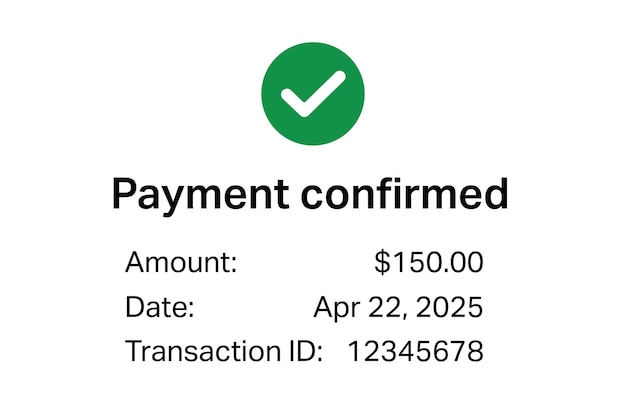Click the green success checkmark icon

pos(313,93)
